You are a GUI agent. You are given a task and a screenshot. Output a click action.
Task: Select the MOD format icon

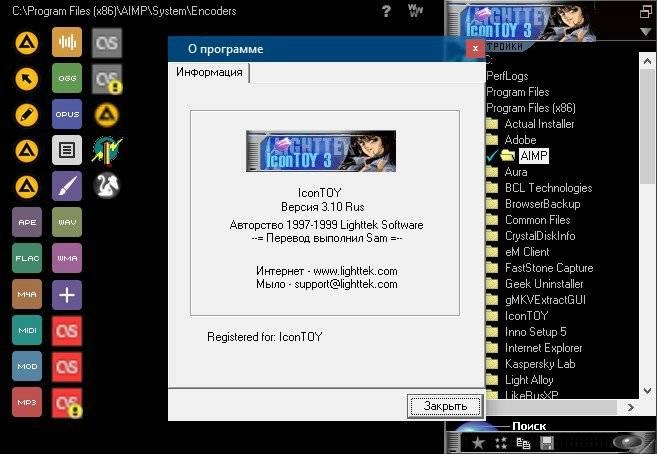[27, 366]
